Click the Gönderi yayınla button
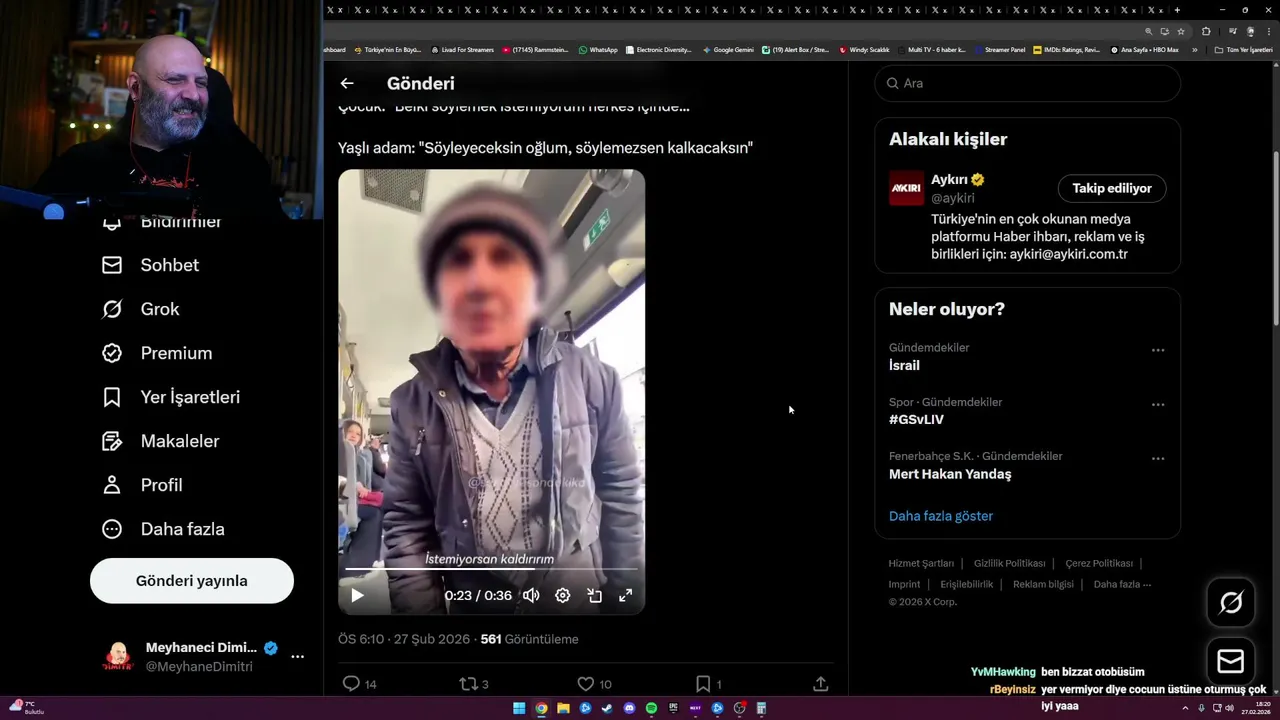 pos(192,581)
